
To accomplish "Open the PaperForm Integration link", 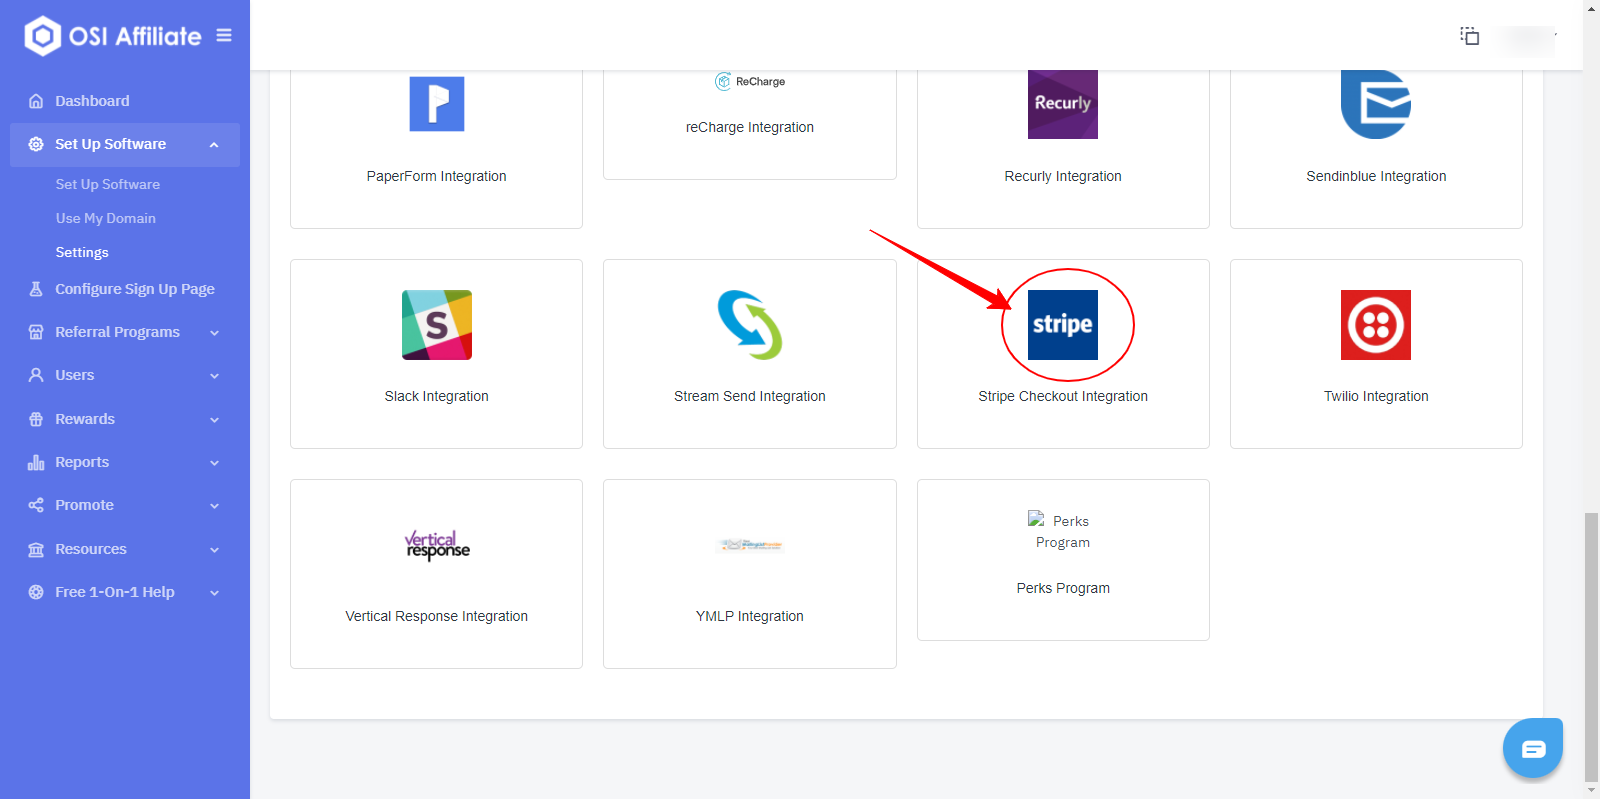I will pos(437,176).
